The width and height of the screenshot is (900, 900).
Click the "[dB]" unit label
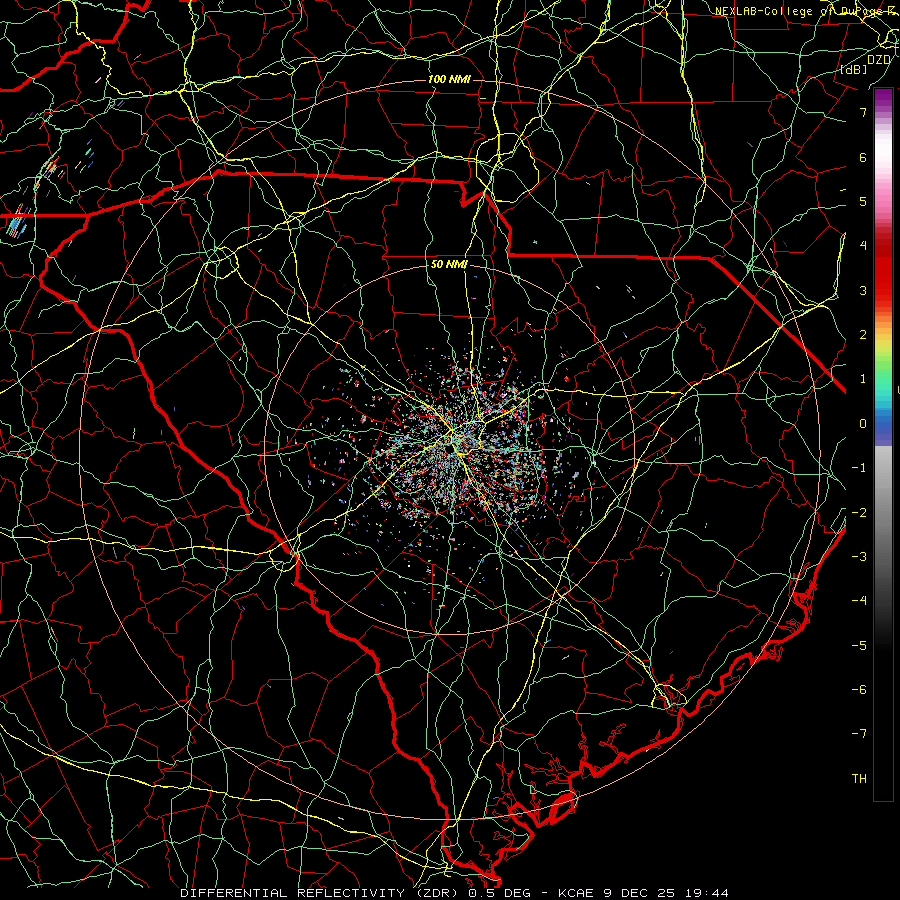coord(854,69)
